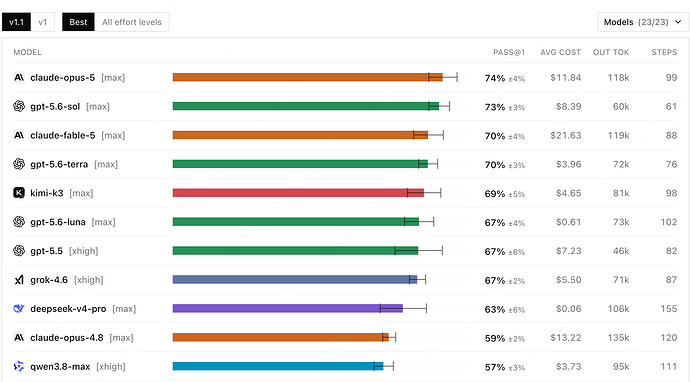Click the OpenAI icon beside gpt-5.6-sol

click(x=19, y=106)
